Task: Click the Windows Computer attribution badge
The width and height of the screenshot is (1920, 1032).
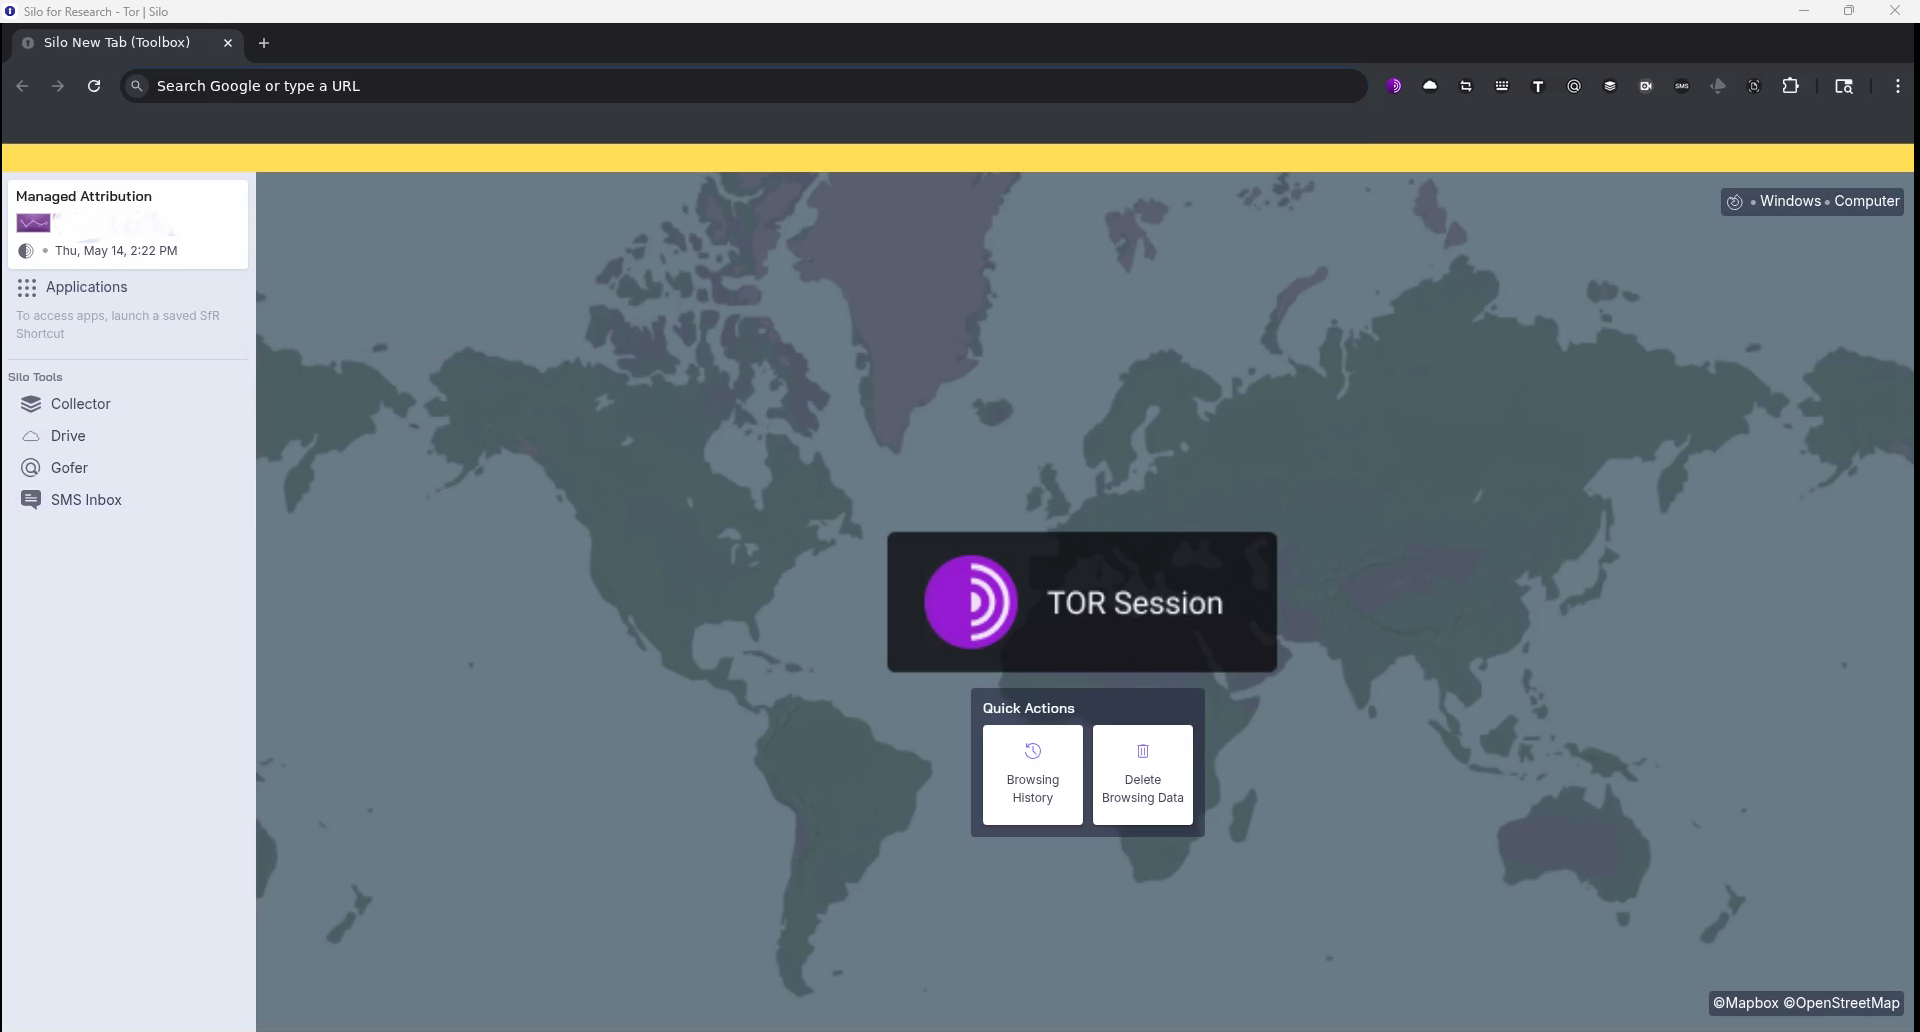Action: tap(1812, 201)
